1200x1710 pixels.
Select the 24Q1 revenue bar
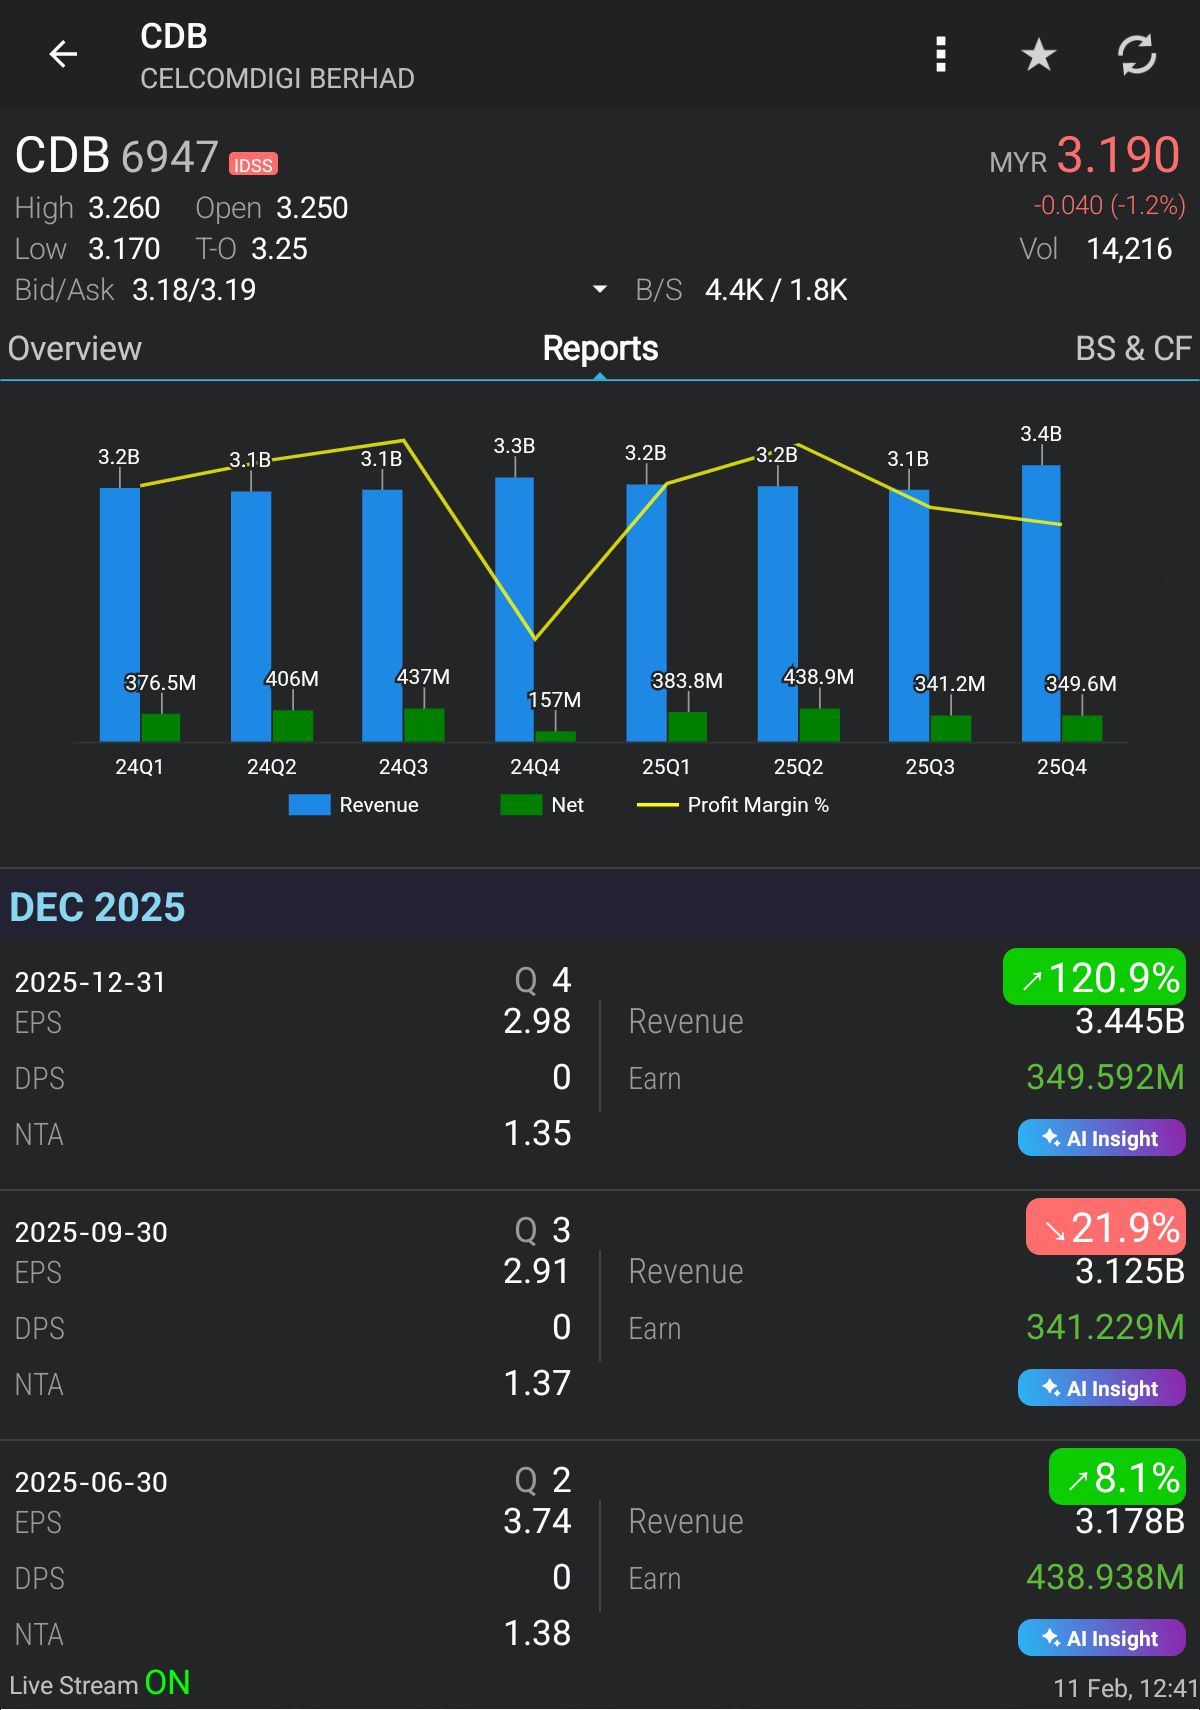(120, 614)
